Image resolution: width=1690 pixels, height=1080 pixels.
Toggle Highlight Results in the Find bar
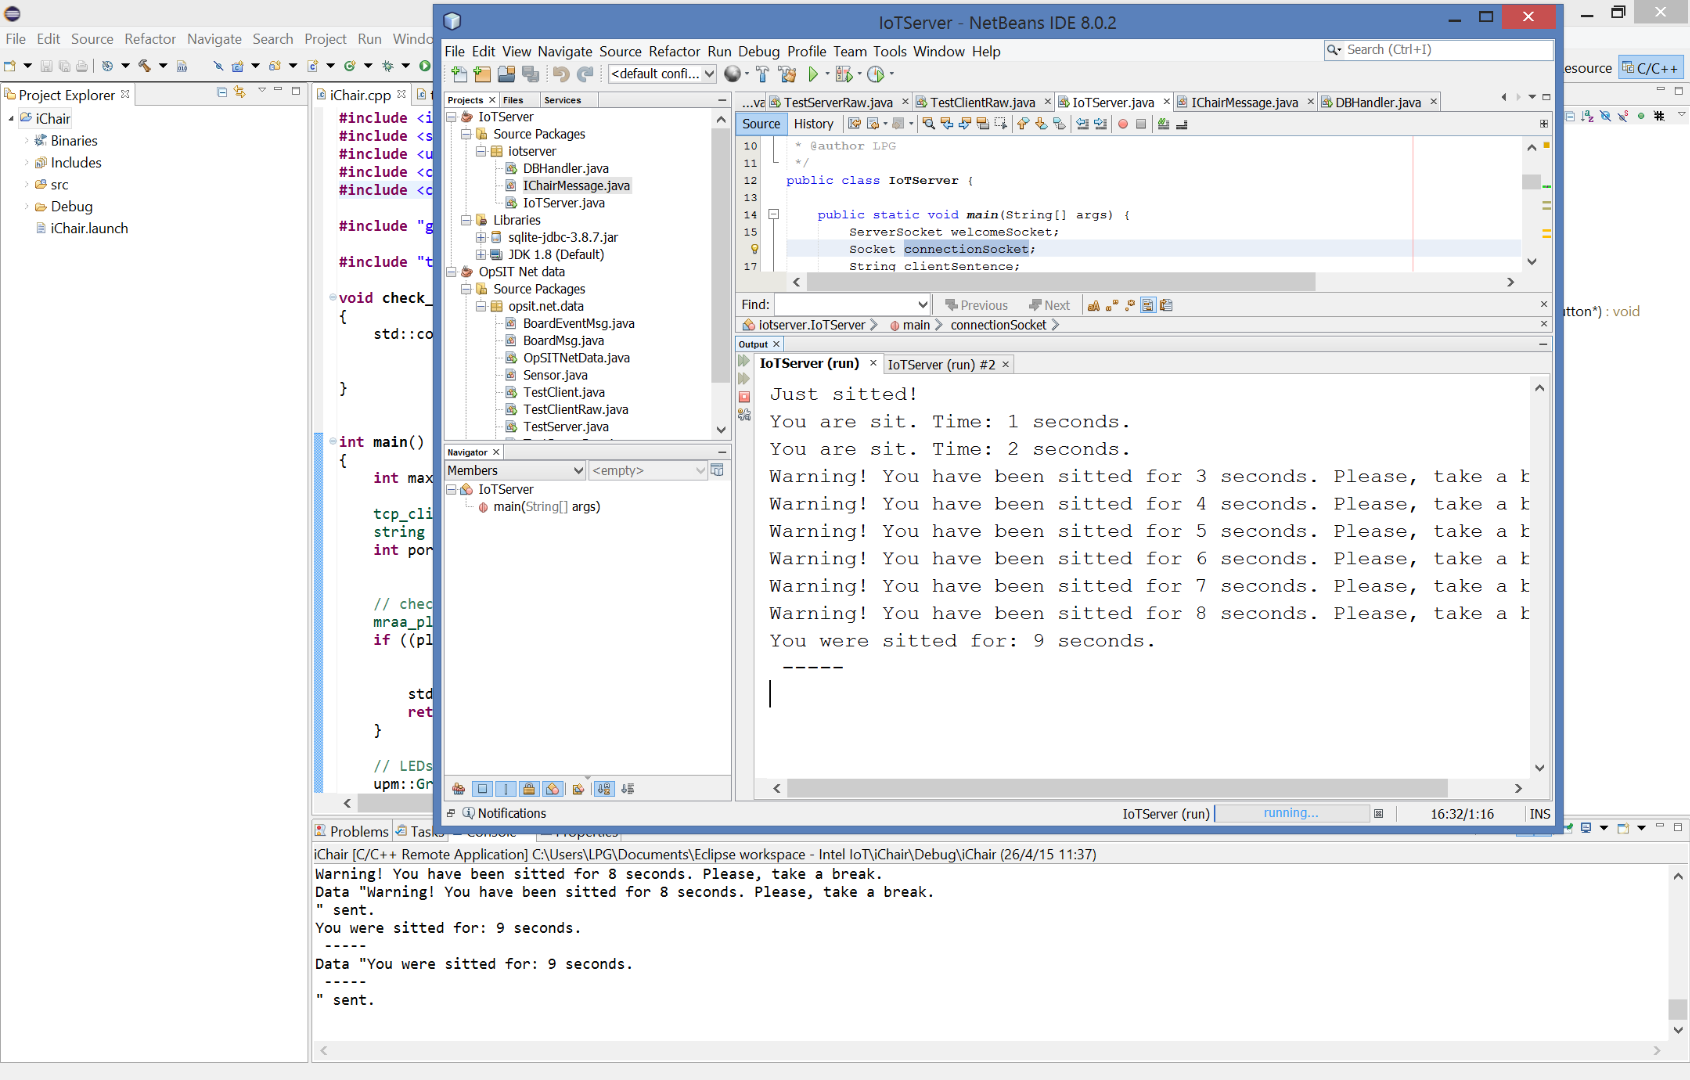(x=1148, y=305)
